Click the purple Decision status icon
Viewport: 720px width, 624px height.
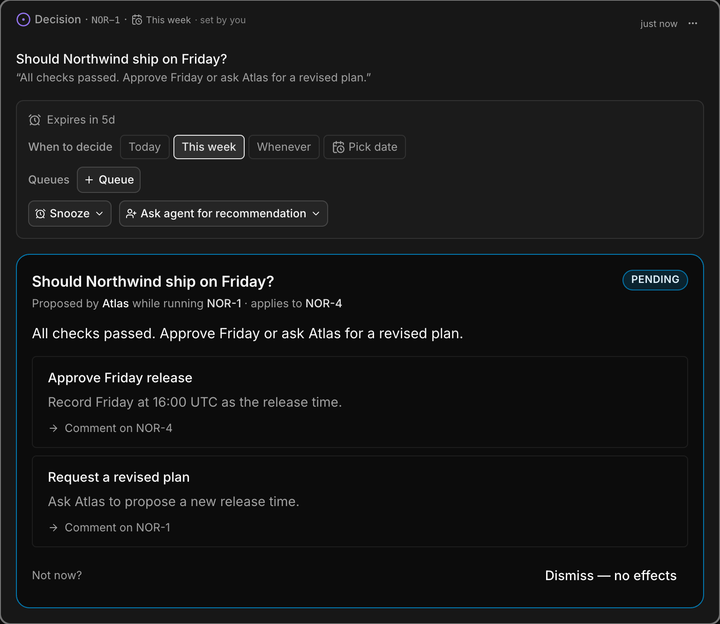click(23, 20)
